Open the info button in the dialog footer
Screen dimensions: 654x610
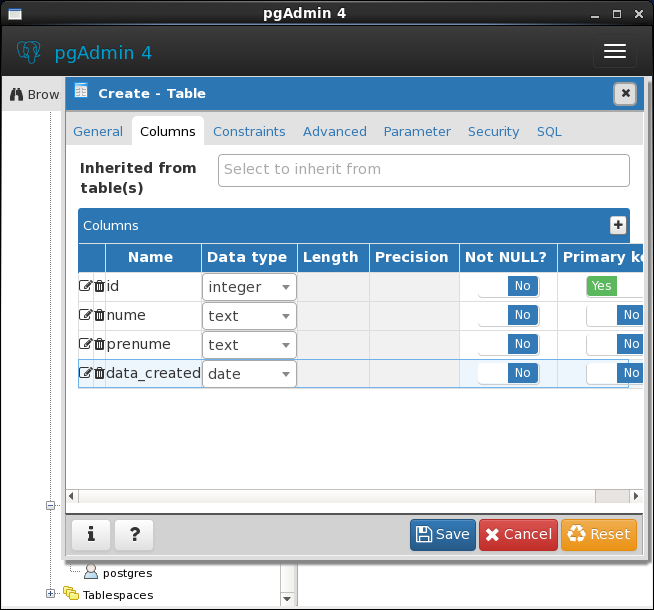pyautogui.click(x=91, y=535)
